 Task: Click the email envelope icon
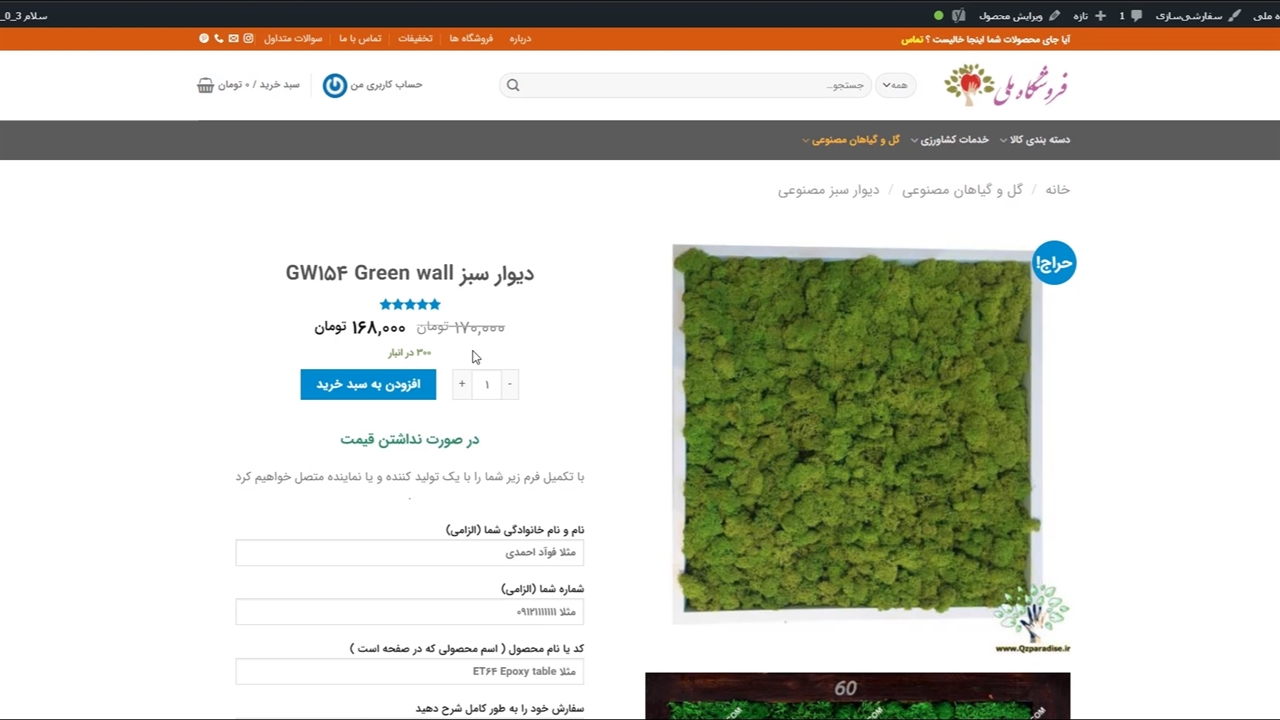click(233, 39)
